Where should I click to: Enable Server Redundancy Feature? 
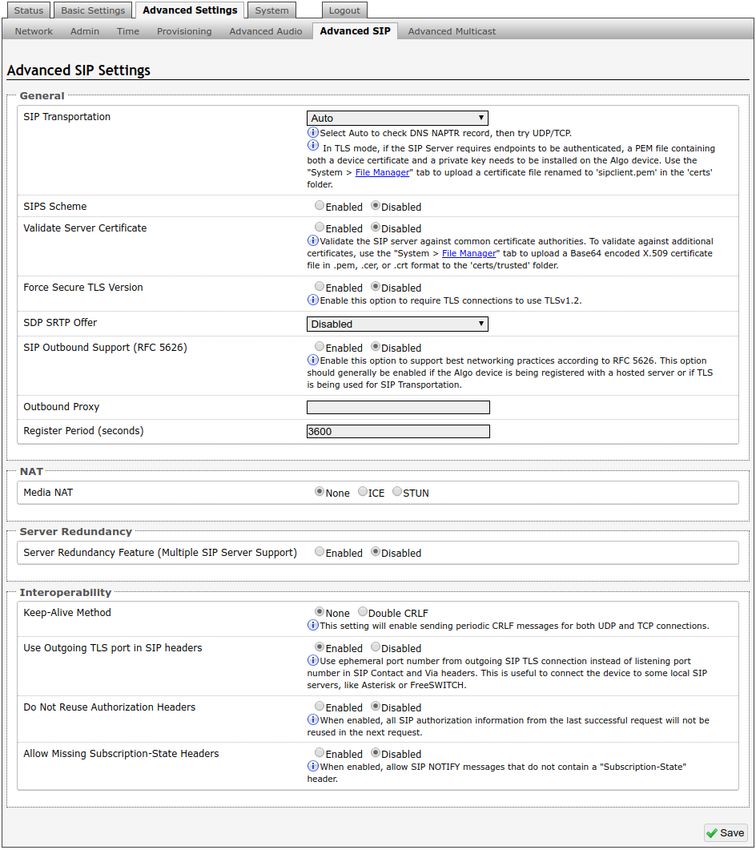tap(319, 552)
